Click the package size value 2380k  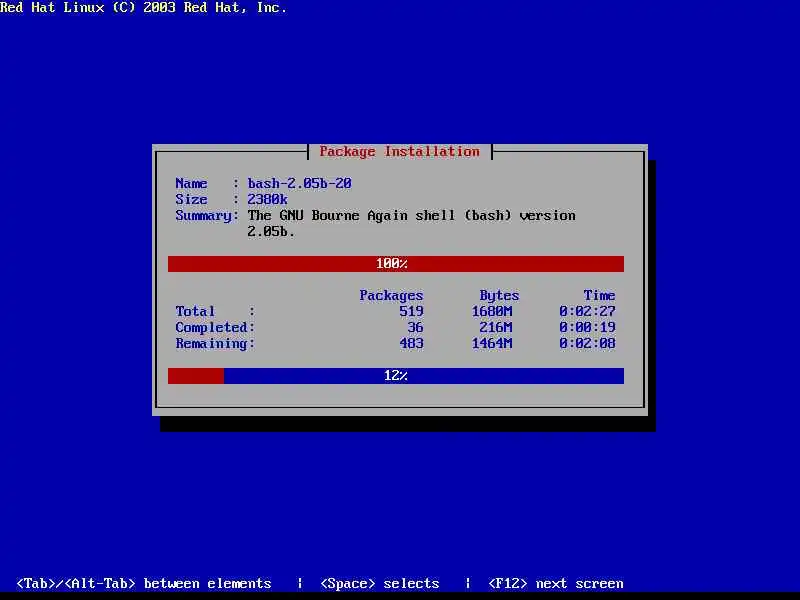267,199
